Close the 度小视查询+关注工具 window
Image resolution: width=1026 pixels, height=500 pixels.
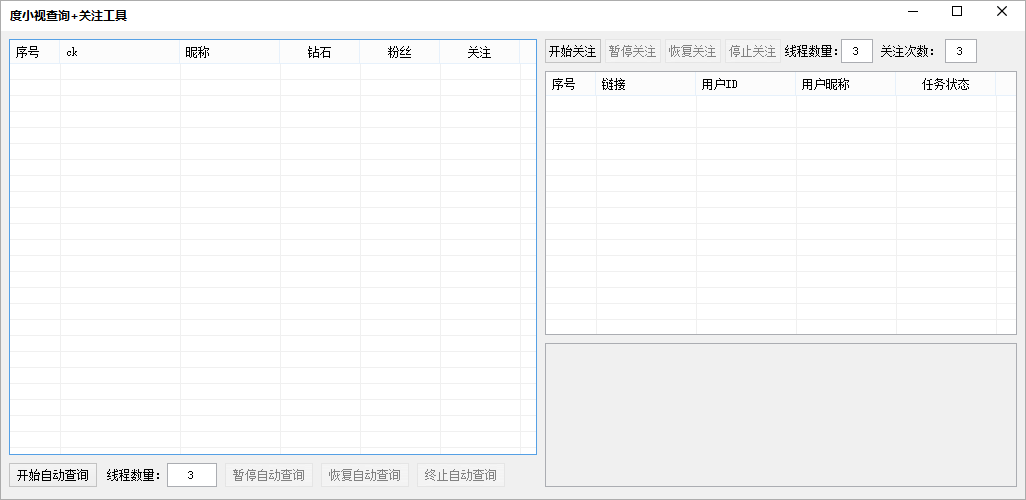(x=1002, y=12)
